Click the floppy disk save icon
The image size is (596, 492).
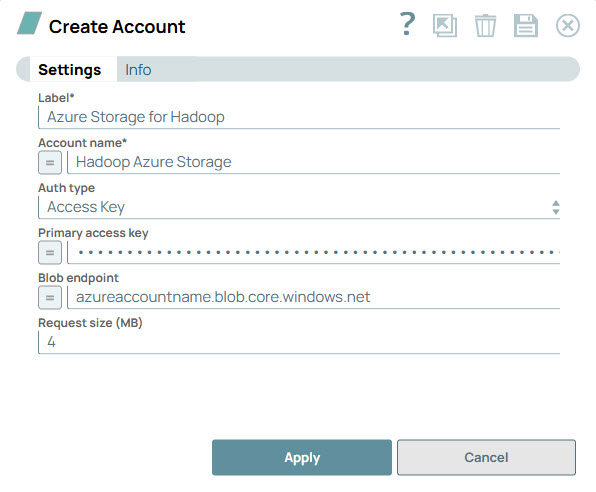click(526, 25)
